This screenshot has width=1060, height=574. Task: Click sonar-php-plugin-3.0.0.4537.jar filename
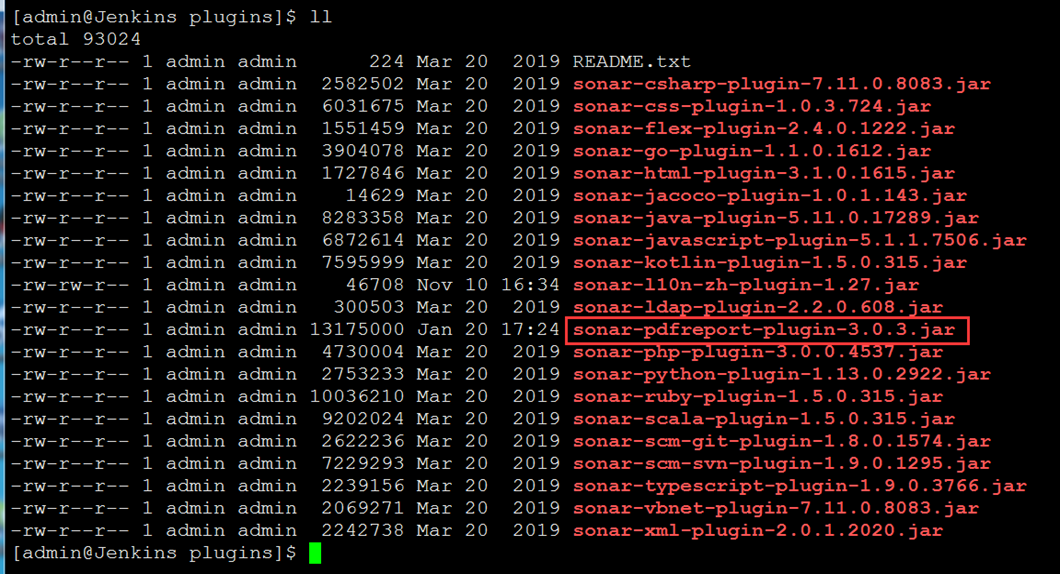coord(758,352)
